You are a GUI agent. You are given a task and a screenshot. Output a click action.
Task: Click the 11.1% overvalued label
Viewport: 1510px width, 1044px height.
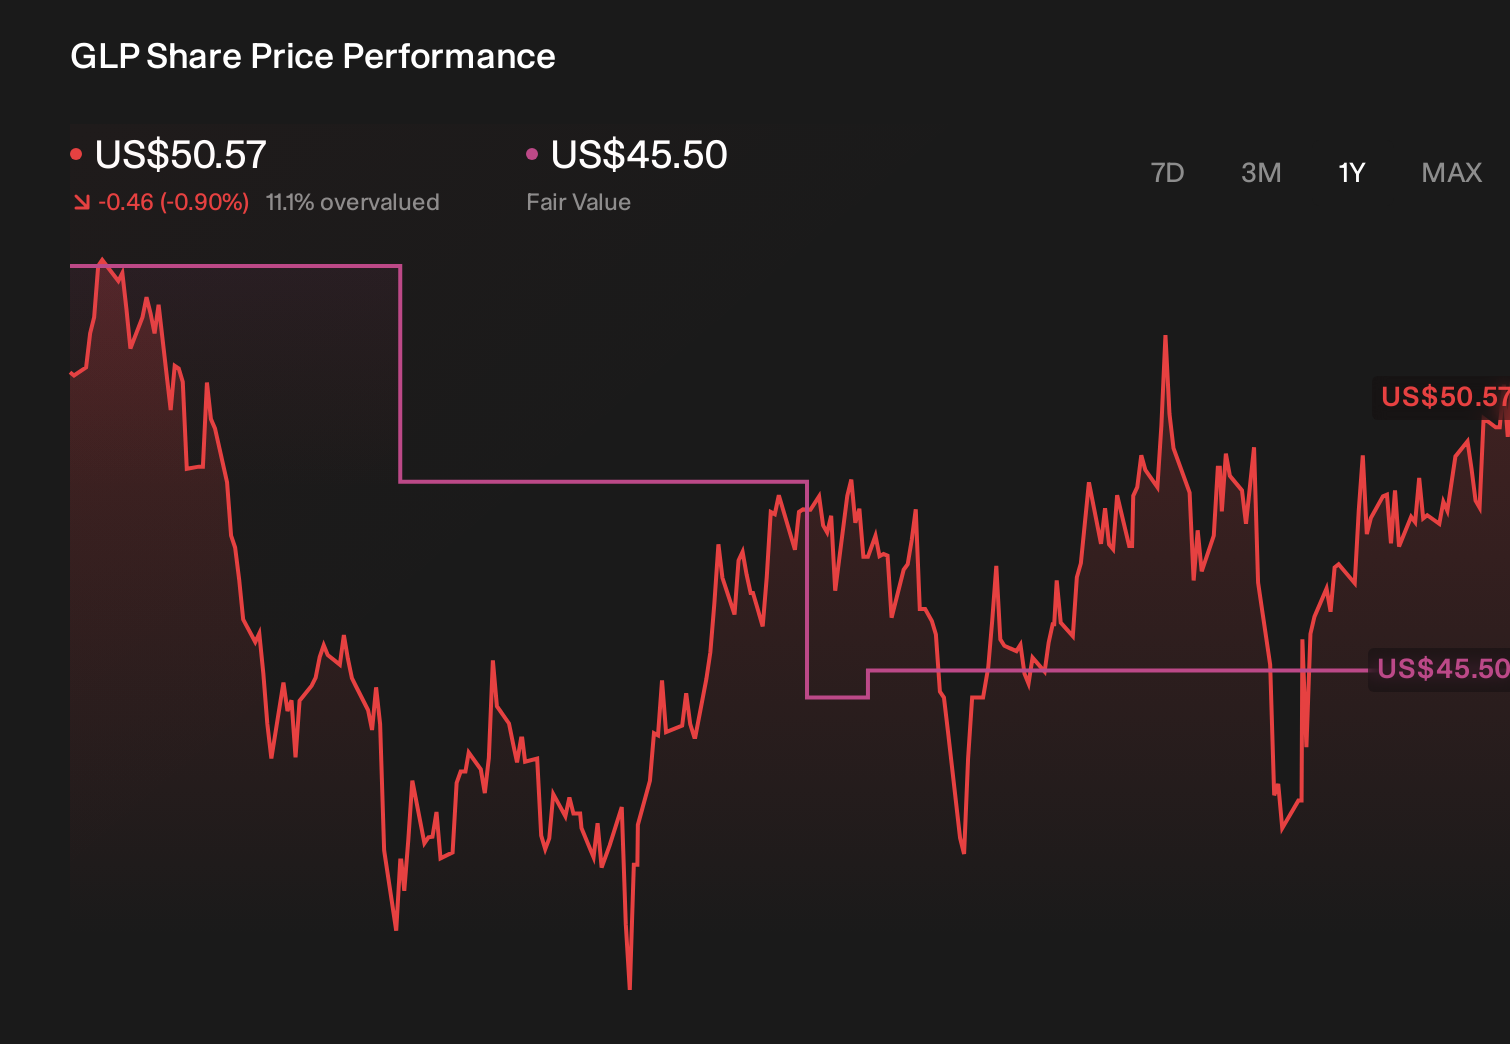[352, 202]
